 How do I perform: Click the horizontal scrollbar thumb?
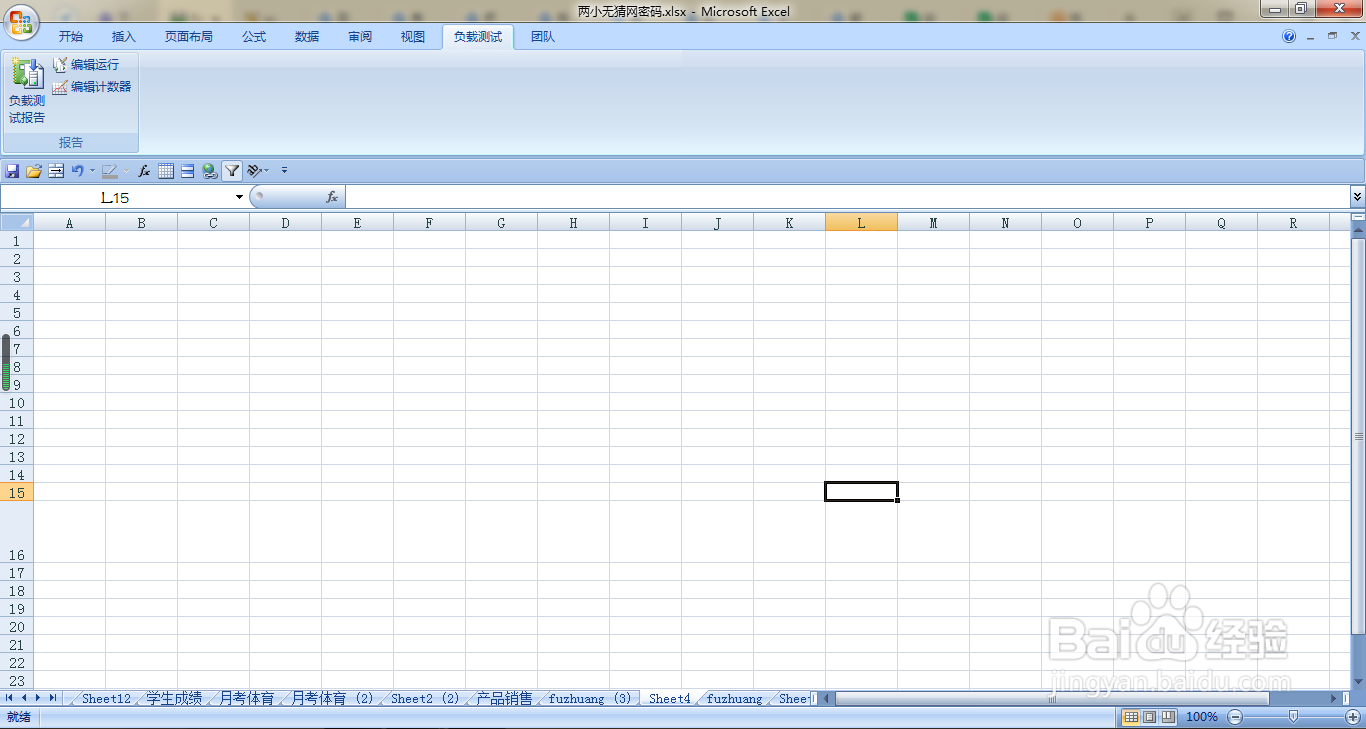pyautogui.click(x=1052, y=699)
